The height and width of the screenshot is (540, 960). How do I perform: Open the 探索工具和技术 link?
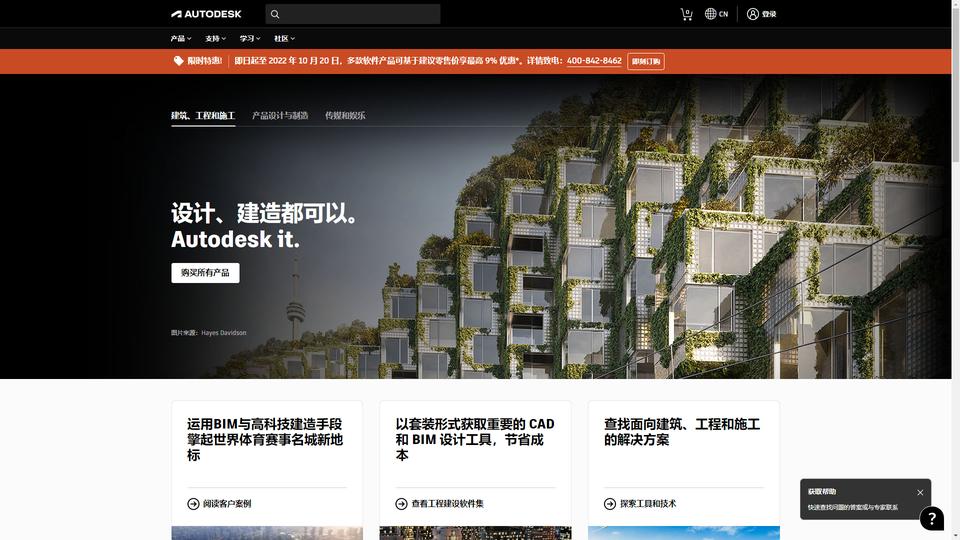pyautogui.click(x=648, y=504)
